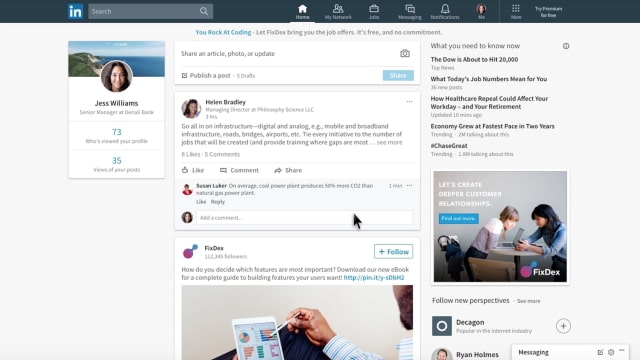Open the pin.it link in the FixDex post
640x360 pixels.
click(374, 278)
